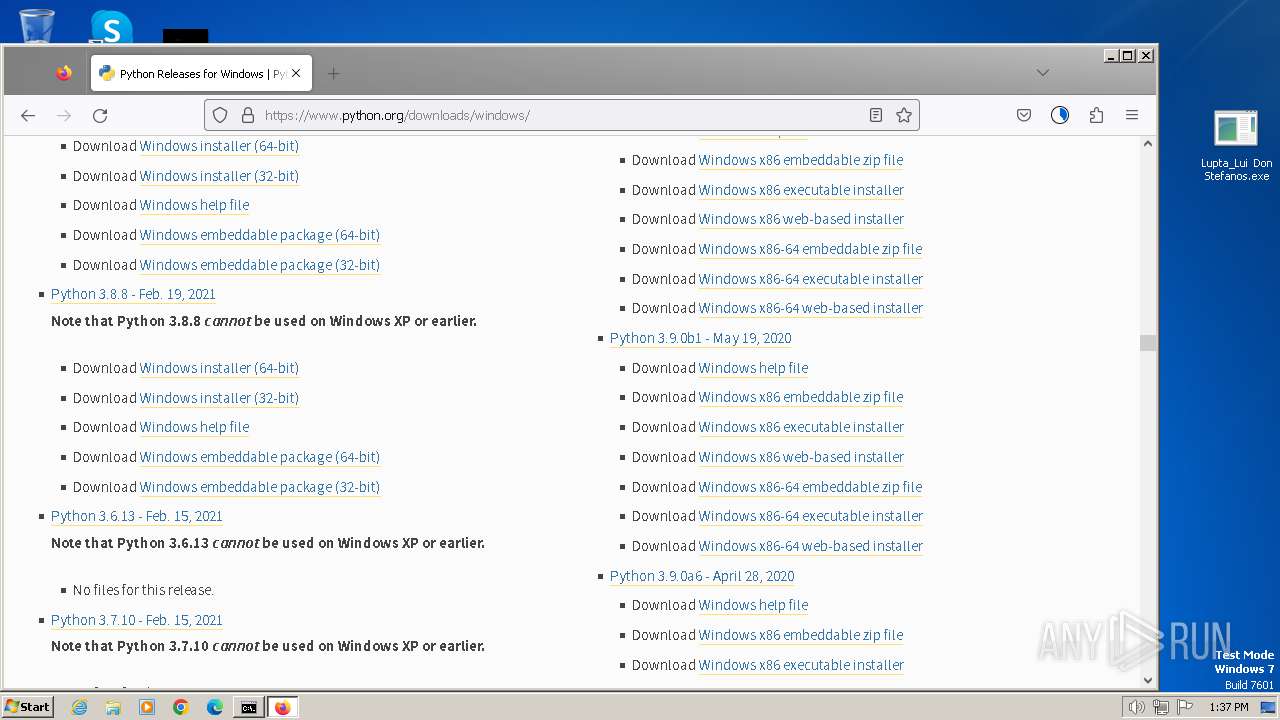
Task: Download embeddable package (32-bit) under Python 3.8.8
Action: pos(260,487)
